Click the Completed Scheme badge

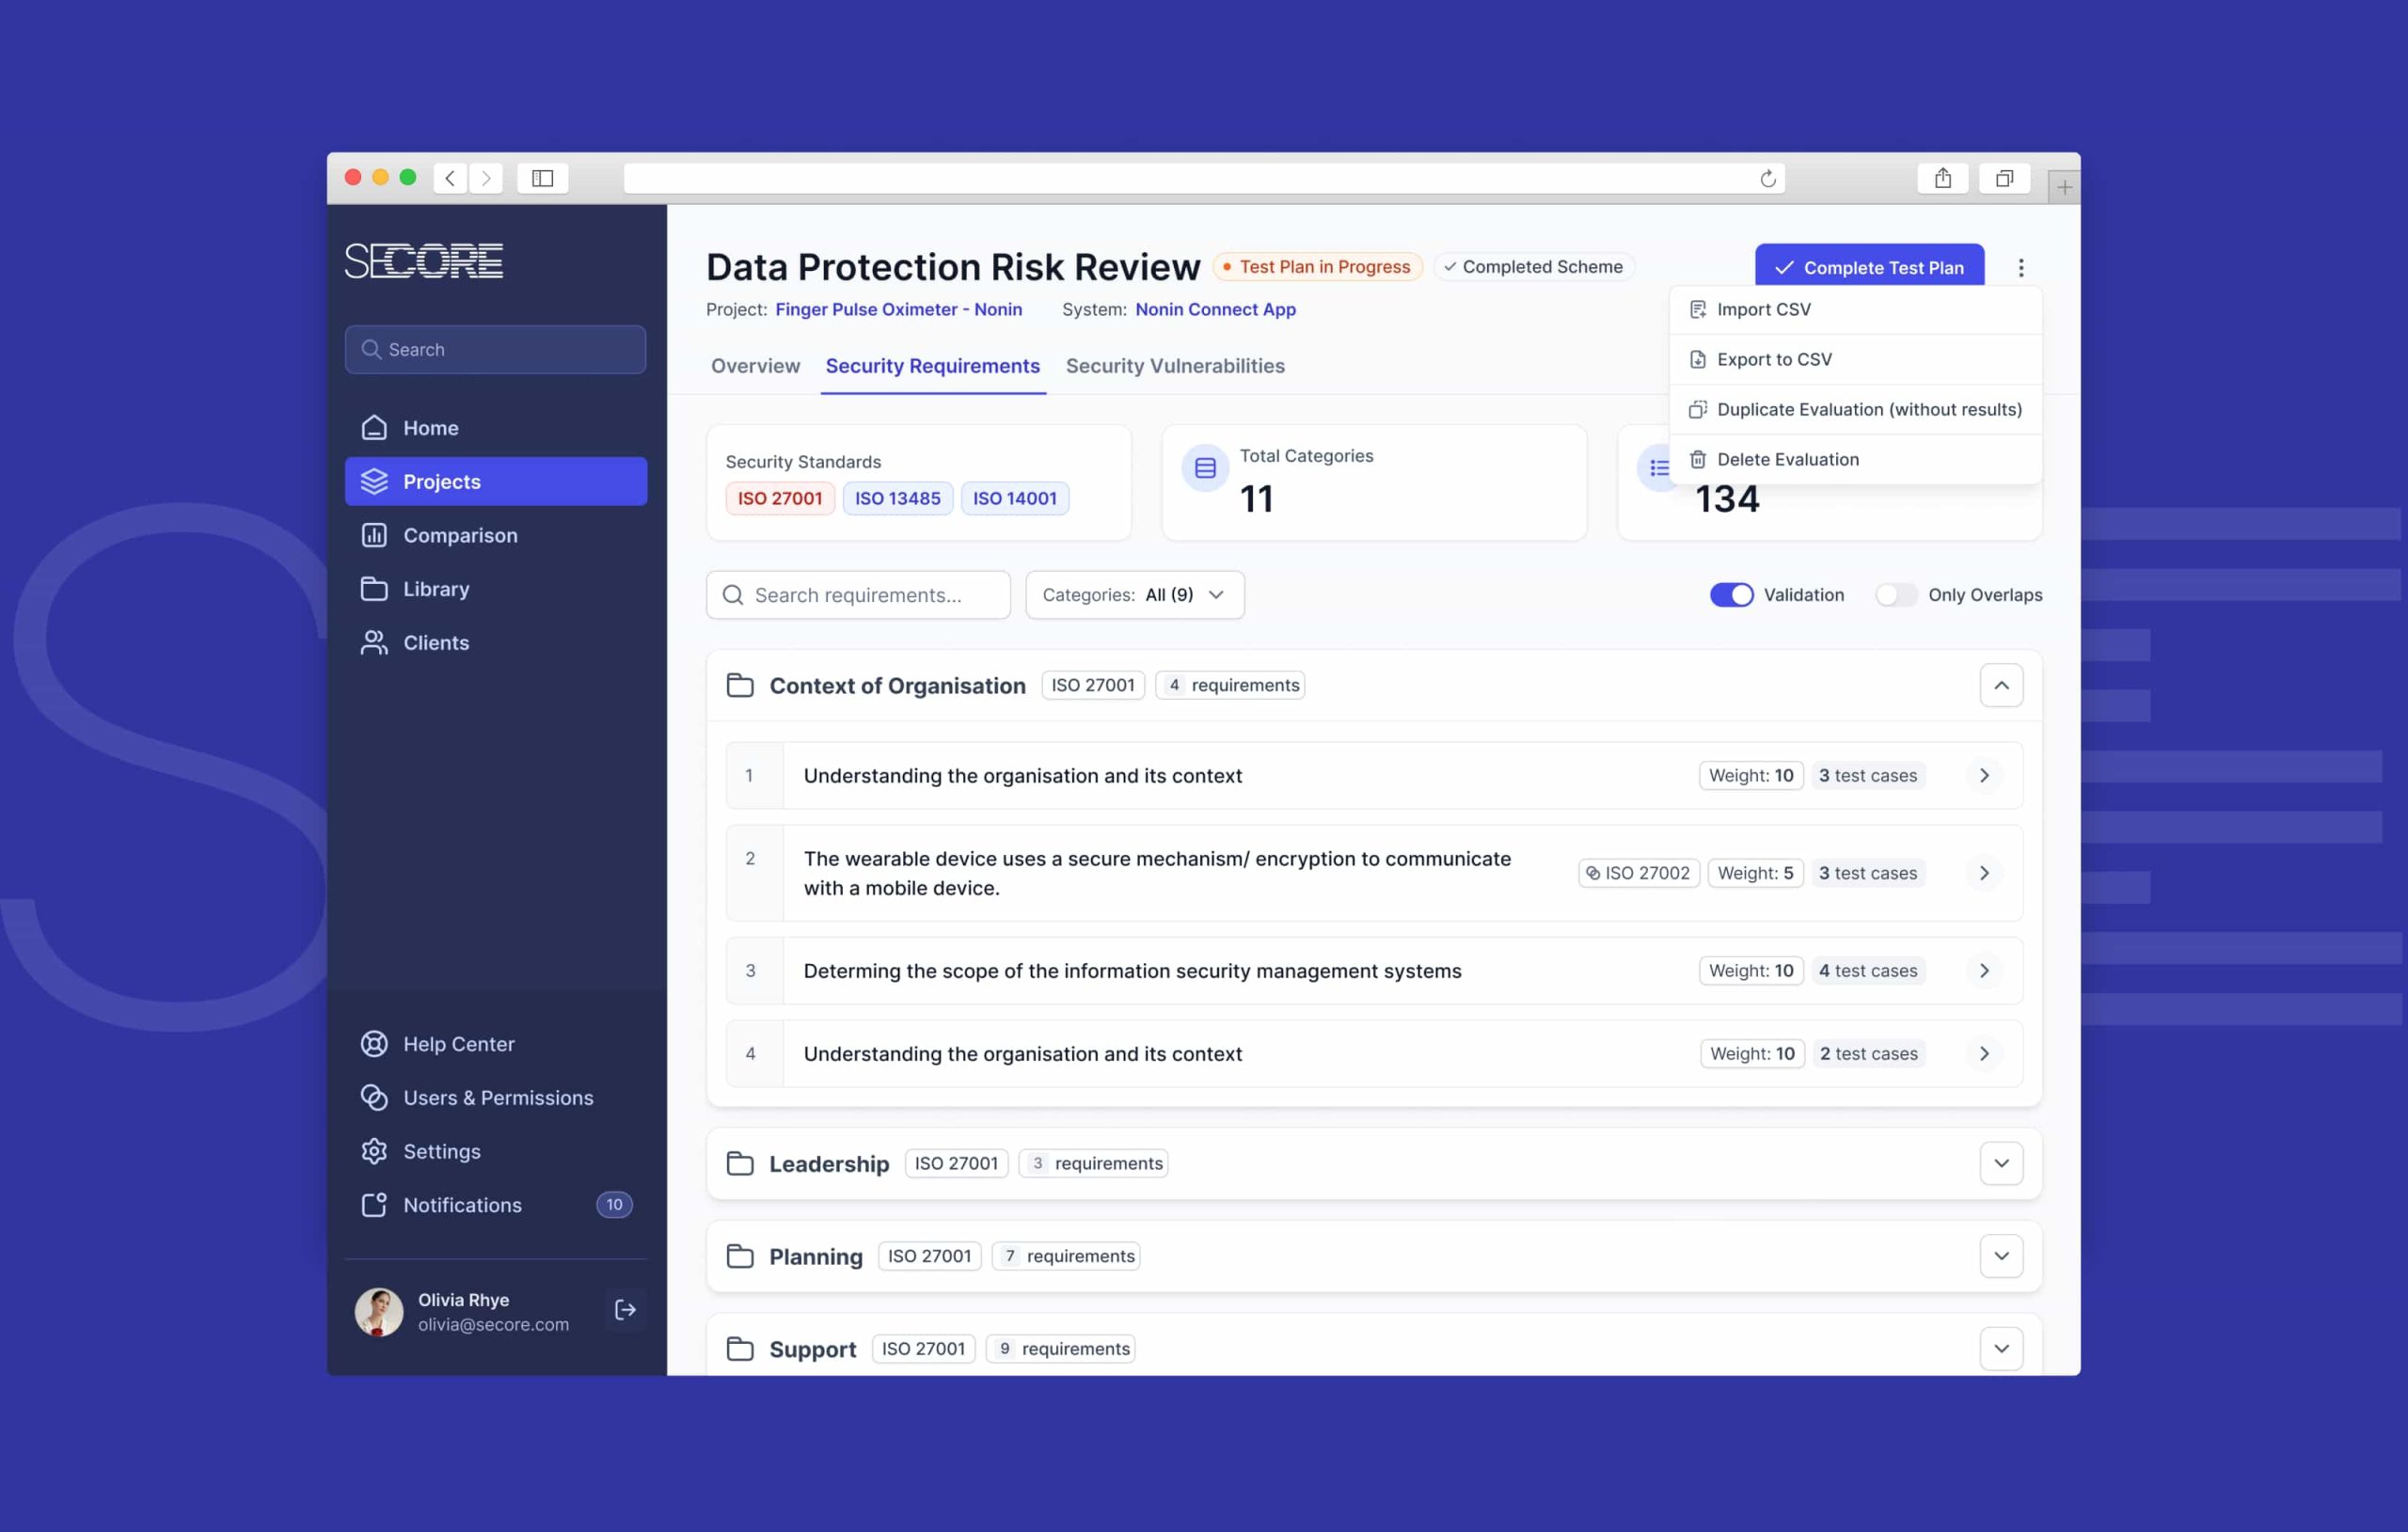pyautogui.click(x=1534, y=267)
